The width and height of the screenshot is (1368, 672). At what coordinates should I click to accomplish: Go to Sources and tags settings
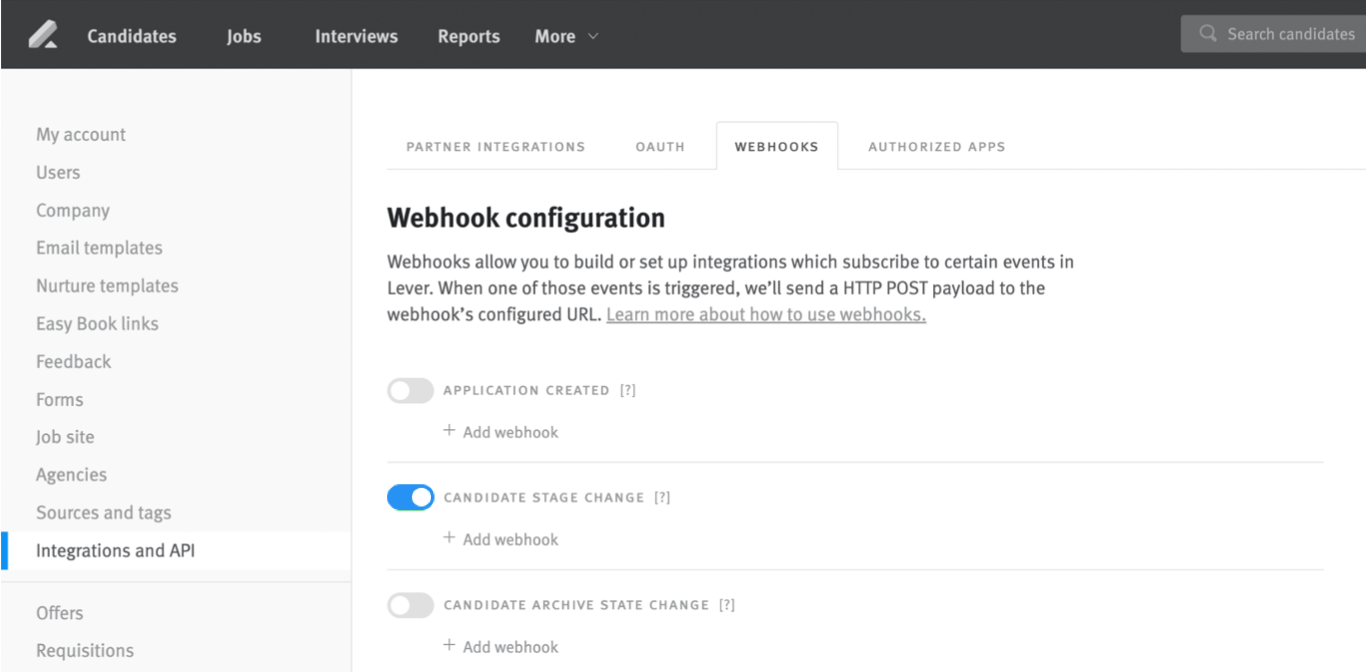click(x=103, y=512)
